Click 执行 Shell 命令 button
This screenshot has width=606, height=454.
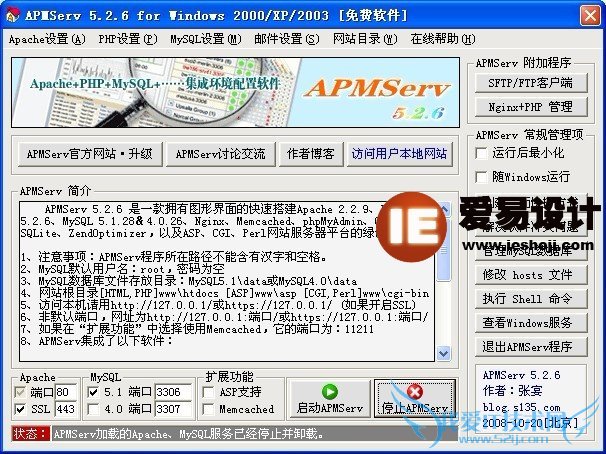click(x=531, y=299)
